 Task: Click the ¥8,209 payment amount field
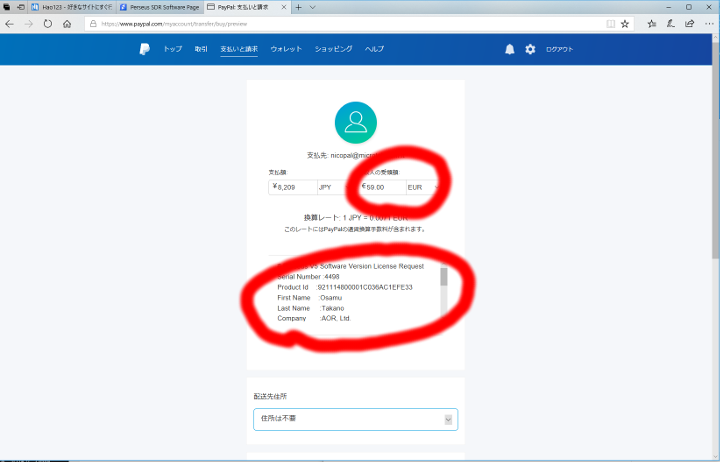(292, 187)
